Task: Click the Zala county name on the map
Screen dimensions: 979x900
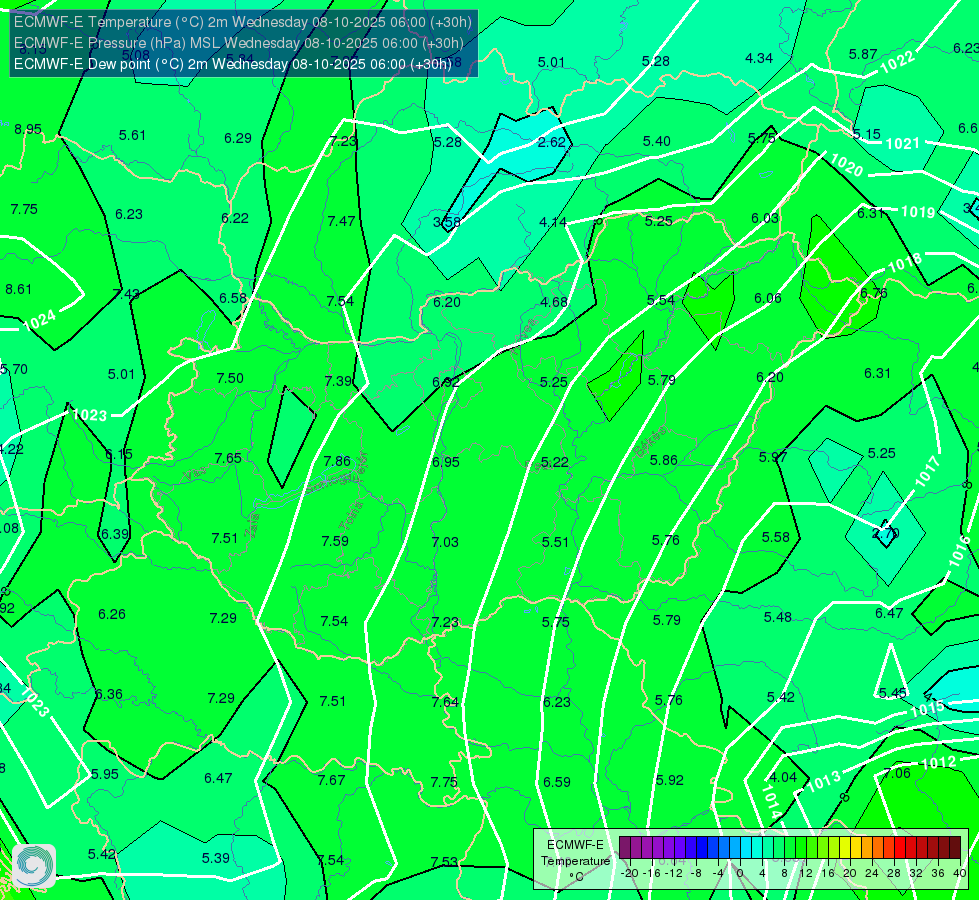Action: click(x=252, y=527)
